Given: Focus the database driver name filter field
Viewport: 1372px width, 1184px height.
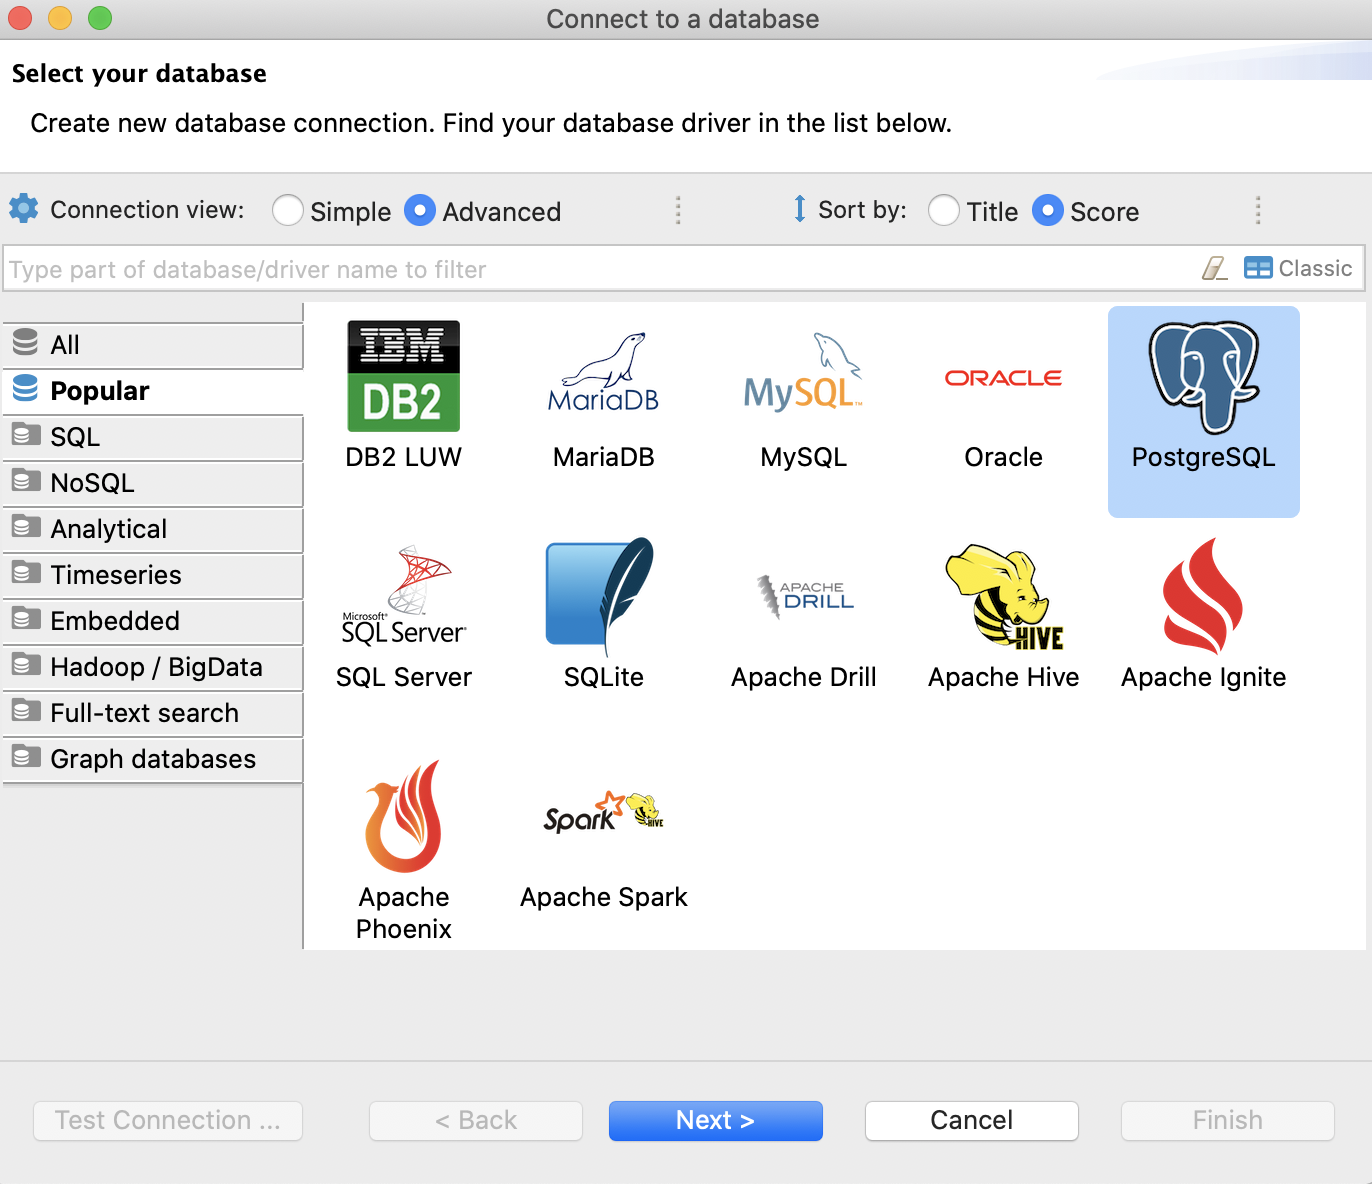Looking at the screenshot, I should (x=600, y=269).
